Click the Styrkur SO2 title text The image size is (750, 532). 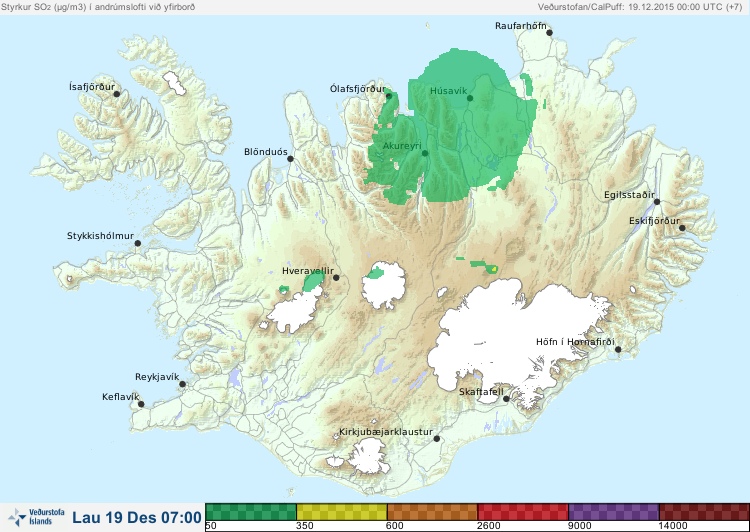coord(98,7)
